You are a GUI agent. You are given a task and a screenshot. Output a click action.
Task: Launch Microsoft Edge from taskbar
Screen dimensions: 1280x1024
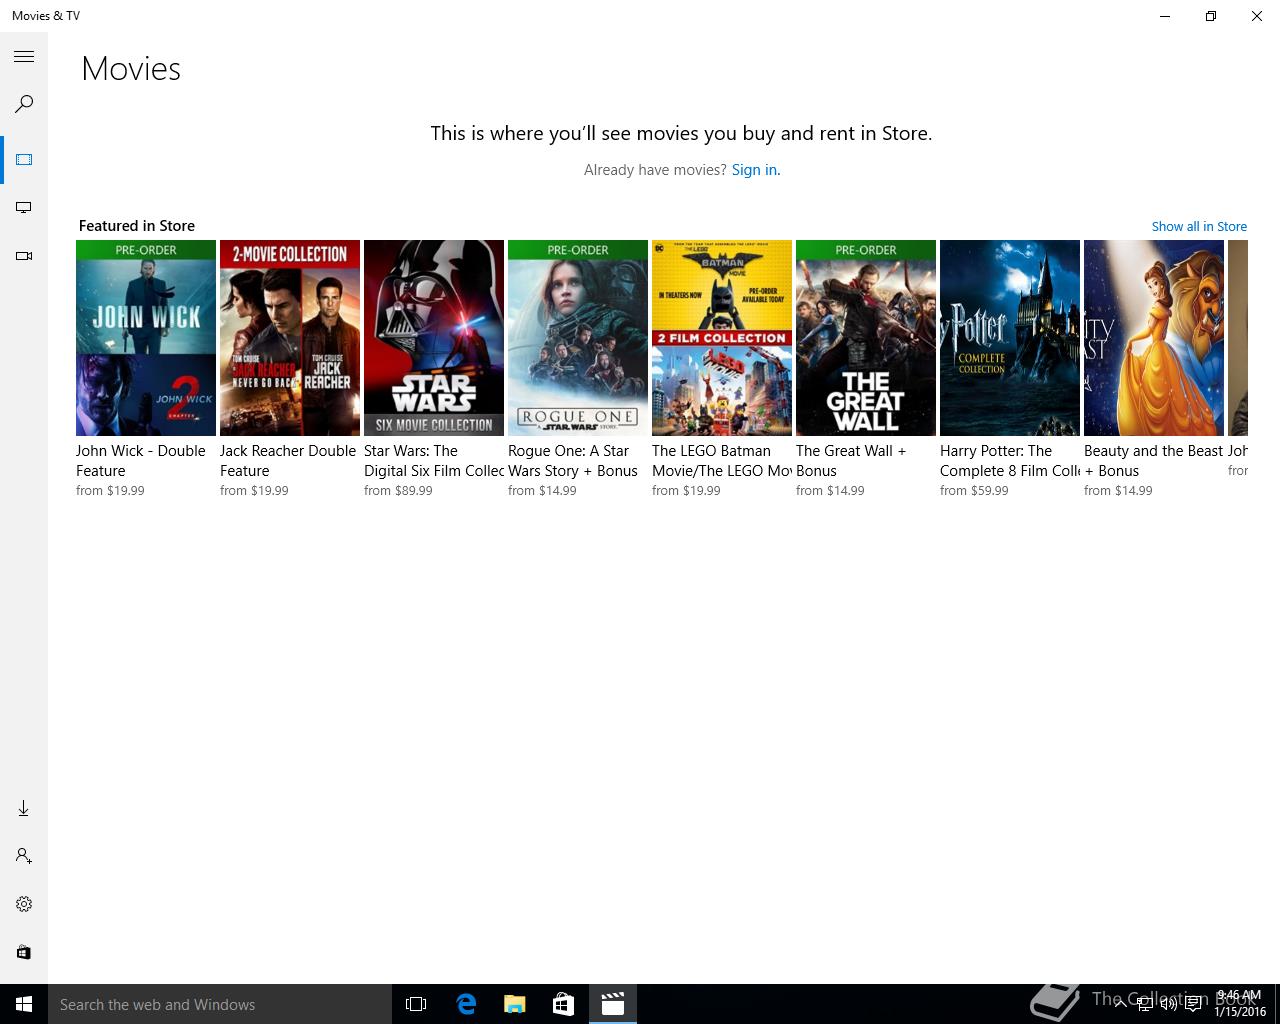pos(466,1004)
